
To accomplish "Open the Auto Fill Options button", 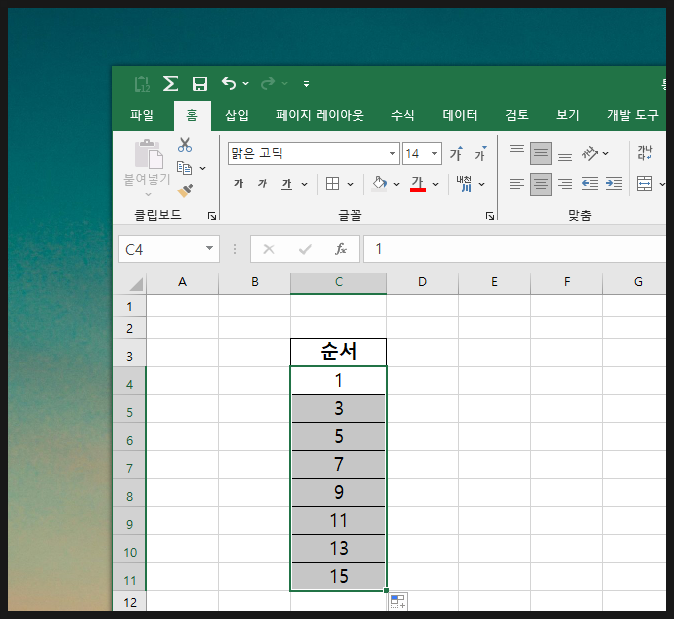I will click(x=398, y=601).
